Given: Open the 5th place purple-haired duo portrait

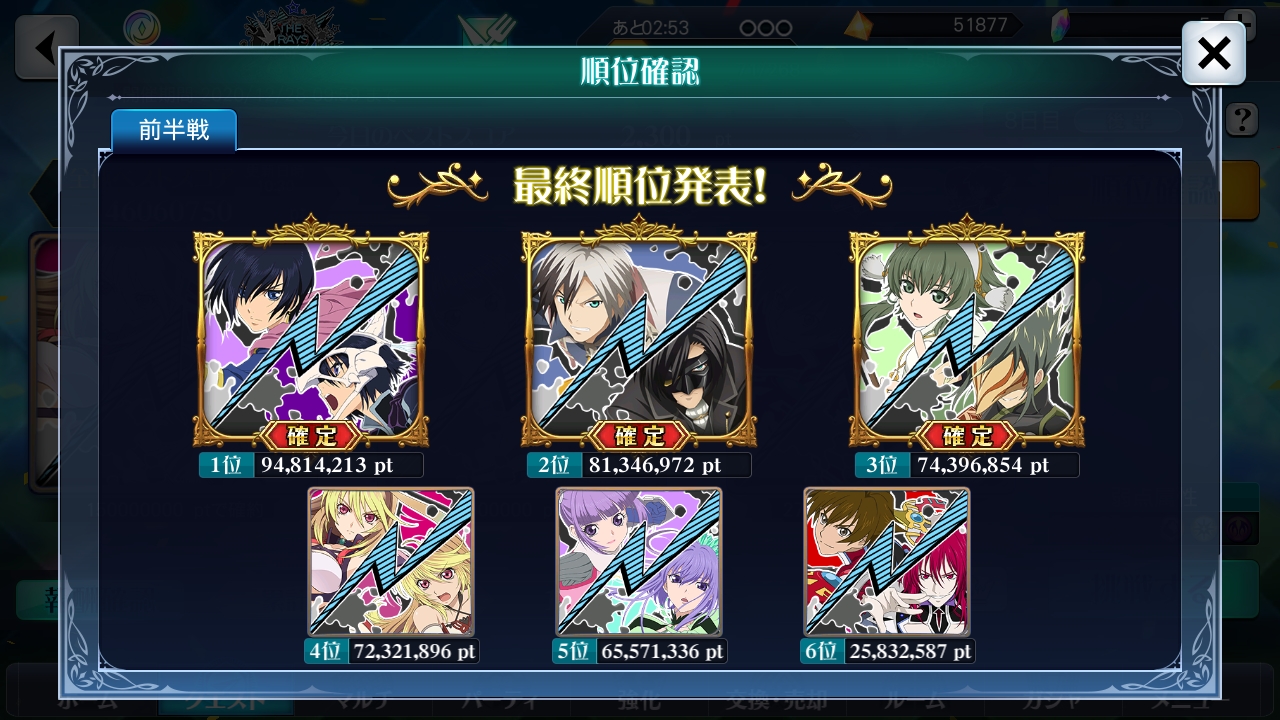Looking at the screenshot, I should coord(639,562).
